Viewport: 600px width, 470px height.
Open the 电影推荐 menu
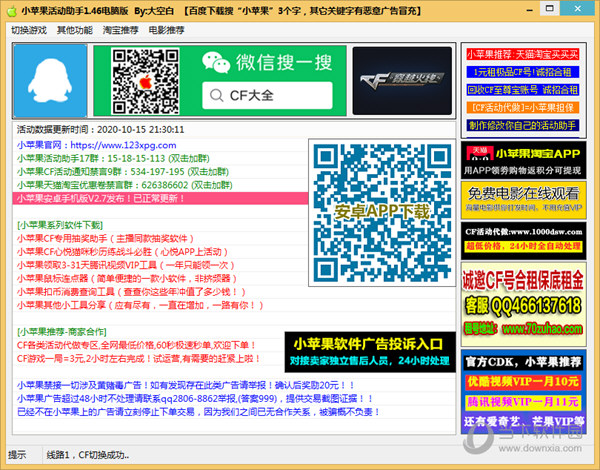point(166,30)
